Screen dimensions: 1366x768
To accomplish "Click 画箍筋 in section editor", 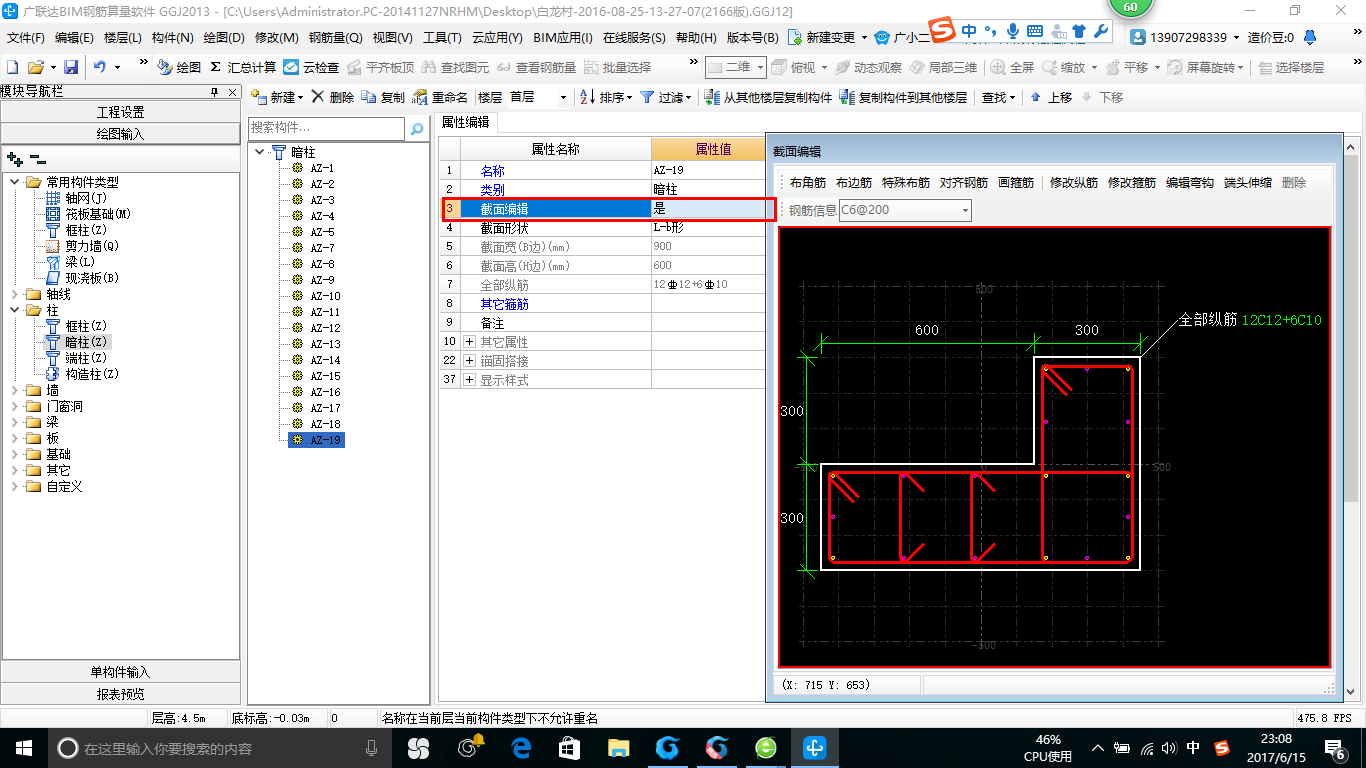I will [1015, 183].
